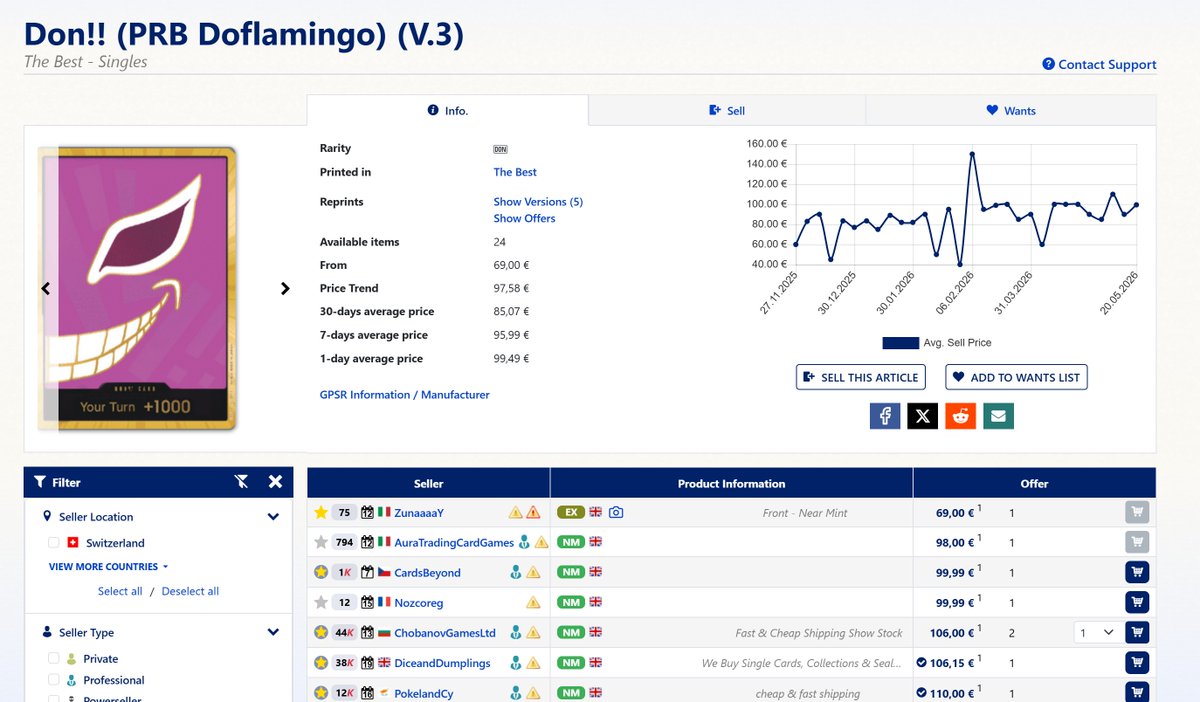Click the Seller column header
This screenshot has height=702, width=1200.
click(x=429, y=483)
